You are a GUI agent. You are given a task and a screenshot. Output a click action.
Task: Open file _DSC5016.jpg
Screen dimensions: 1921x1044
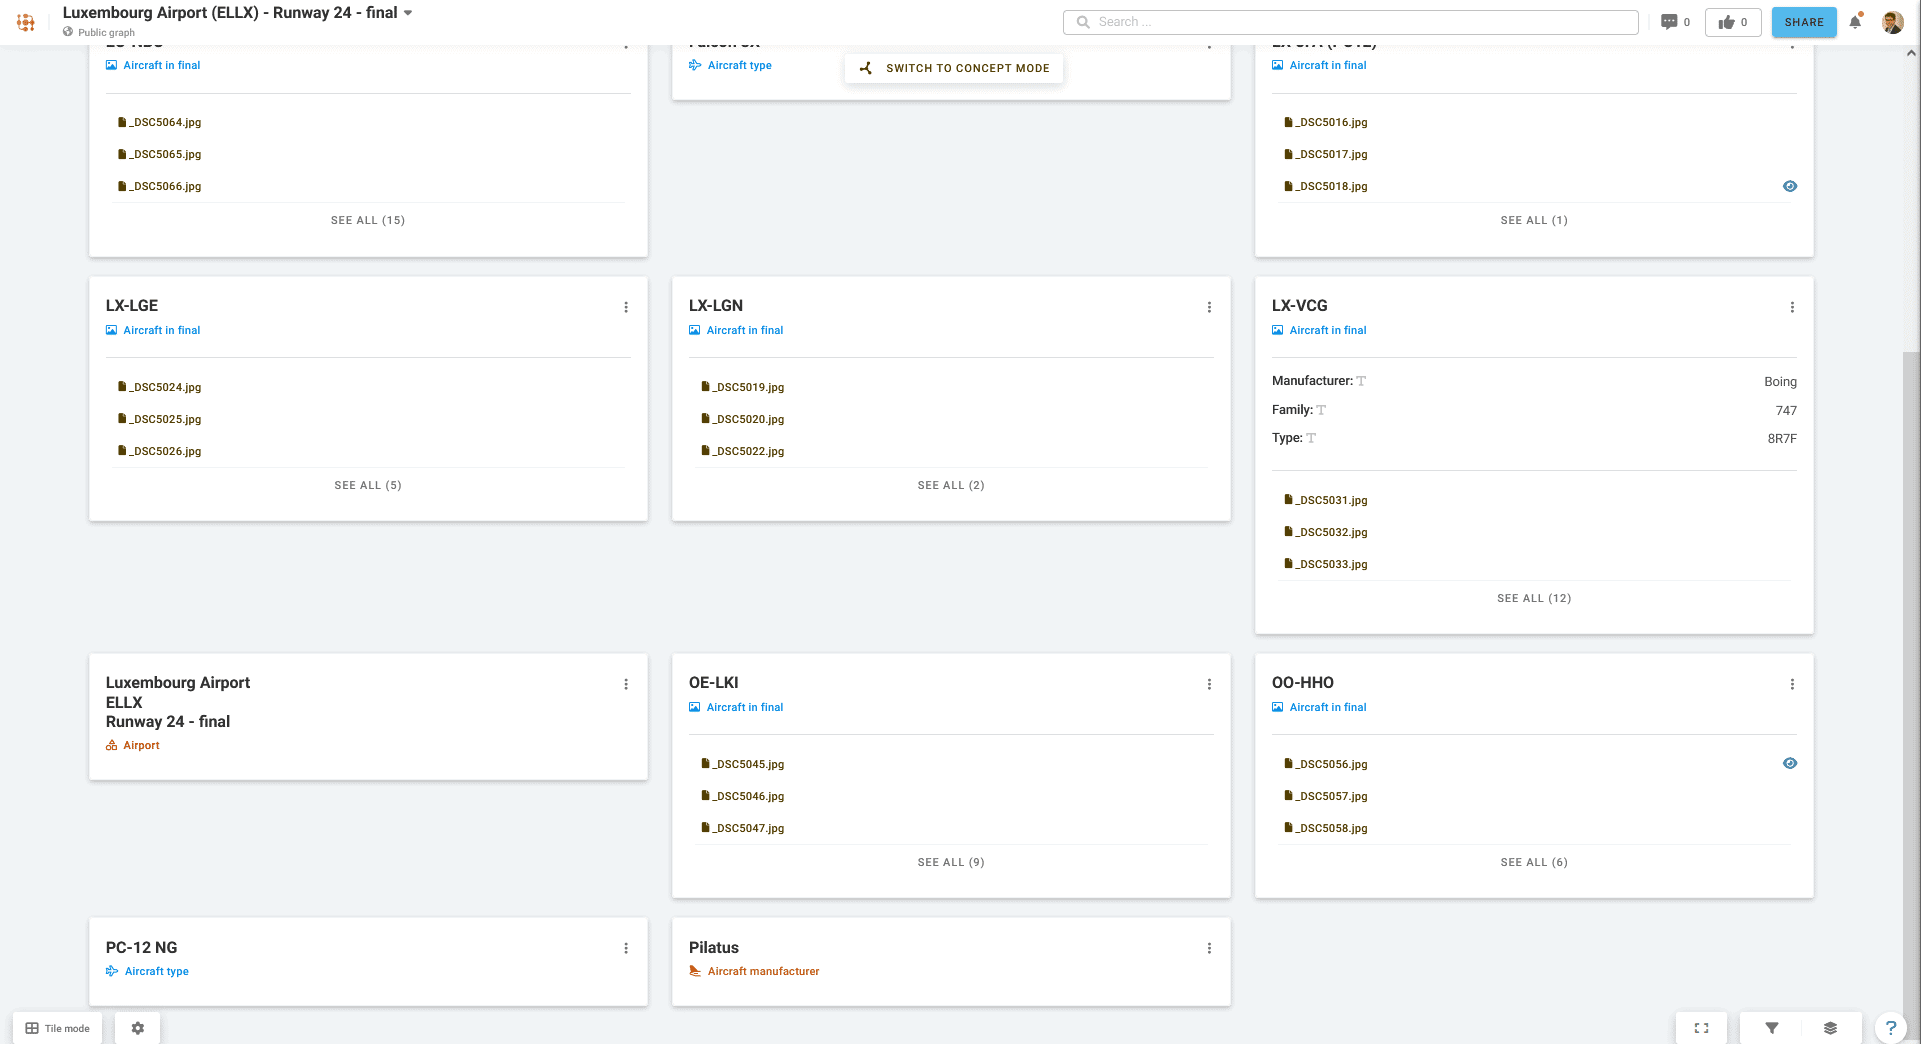point(1326,122)
